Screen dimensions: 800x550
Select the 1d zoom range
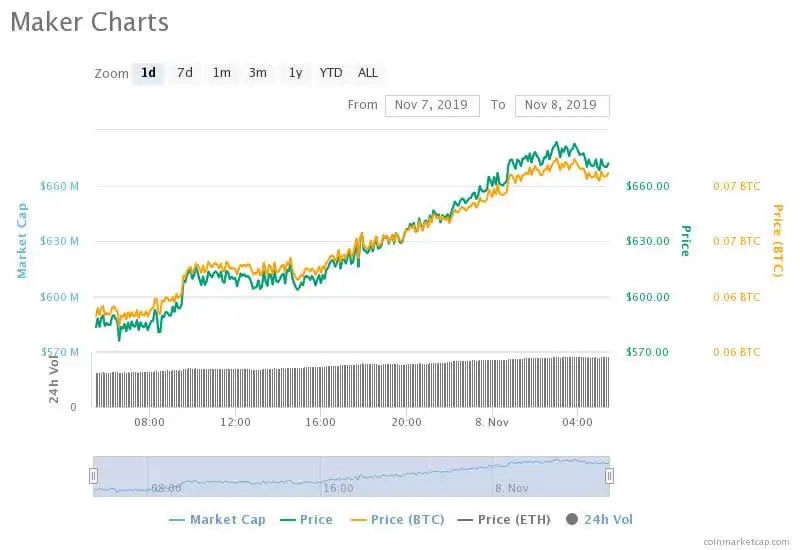pos(148,73)
